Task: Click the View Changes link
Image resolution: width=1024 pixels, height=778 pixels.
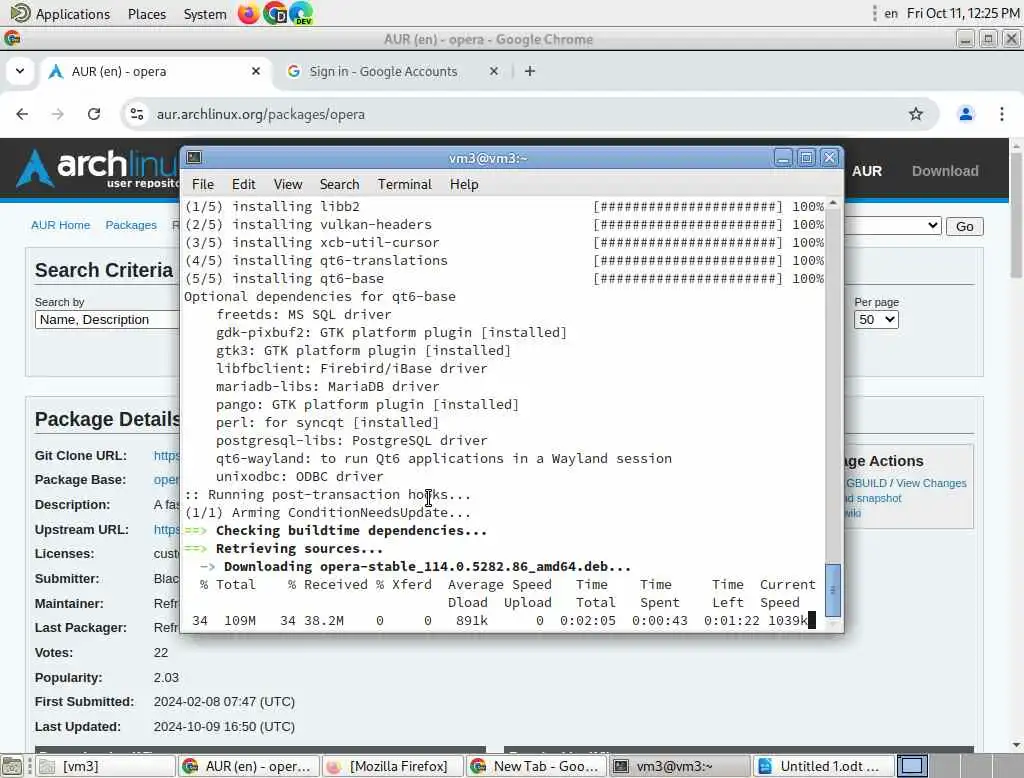Action: [x=931, y=483]
